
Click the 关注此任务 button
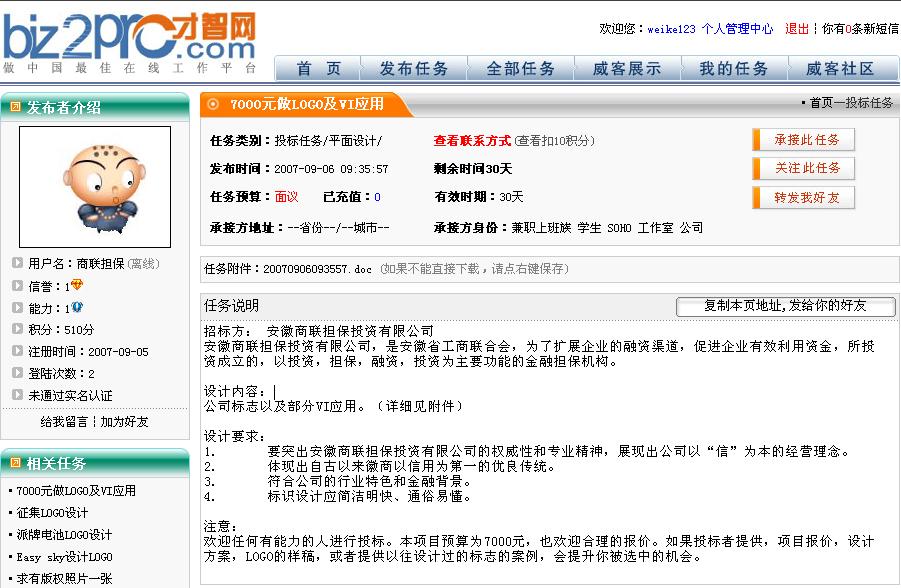pyautogui.click(x=803, y=168)
